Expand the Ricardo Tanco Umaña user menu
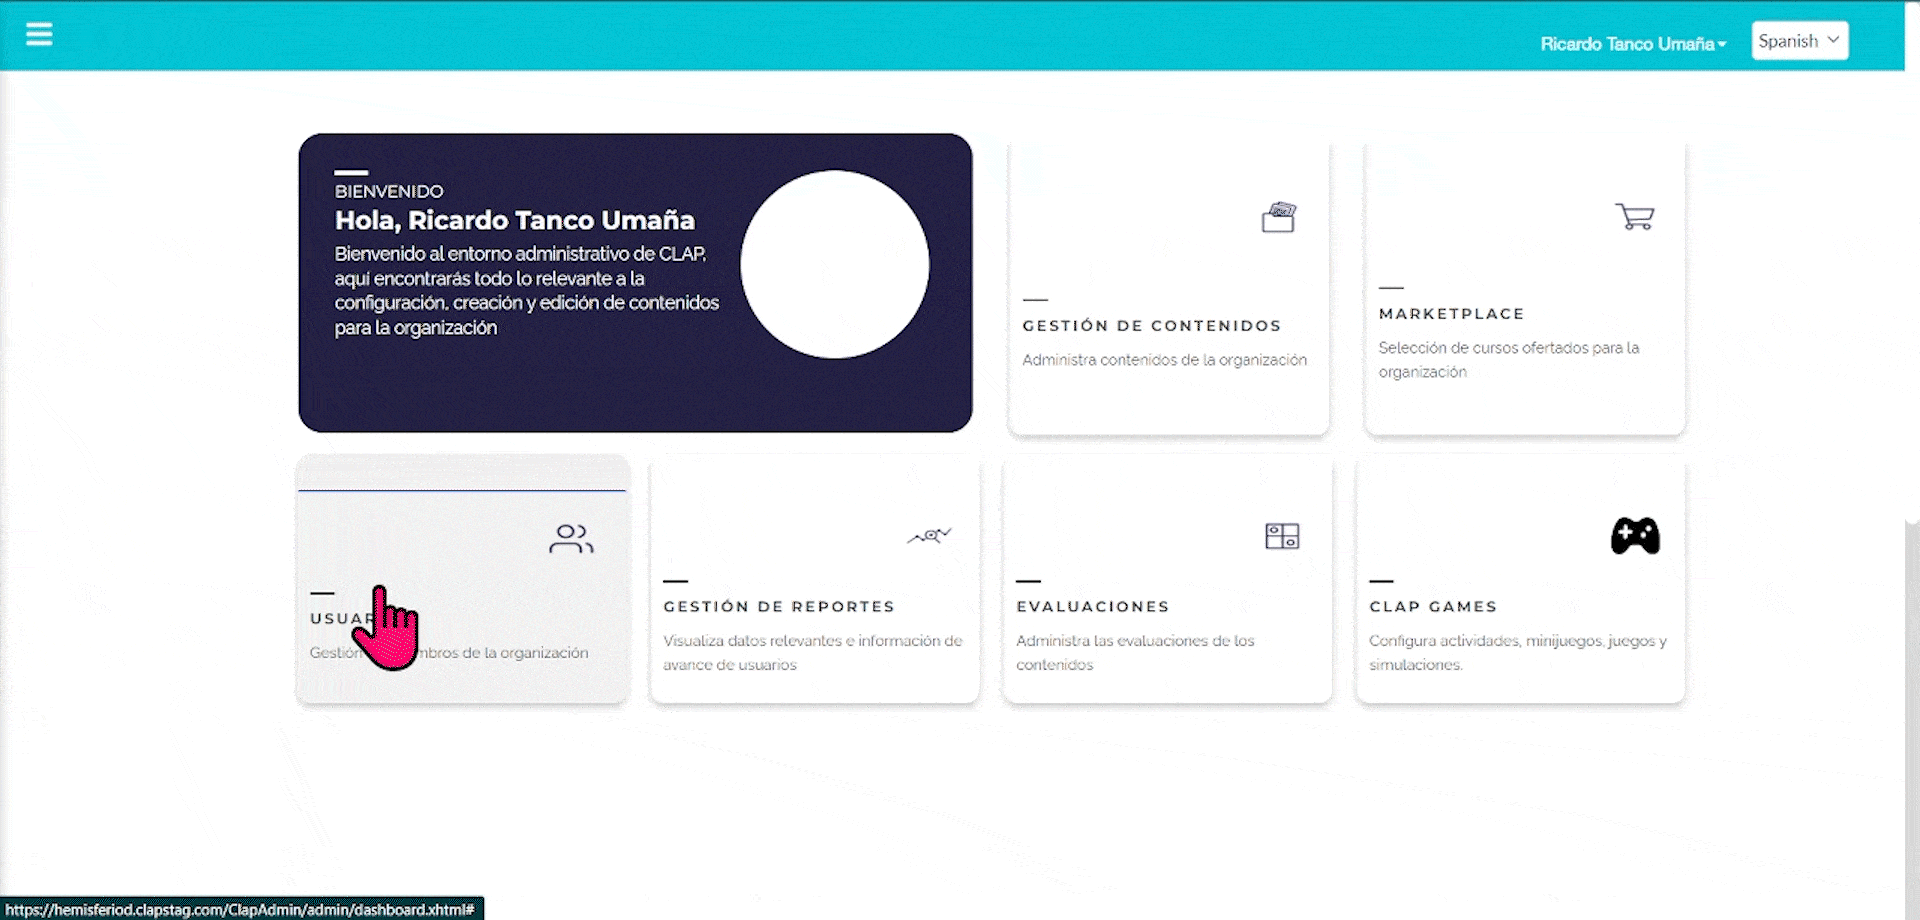Image resolution: width=1920 pixels, height=920 pixels. [x=1633, y=44]
